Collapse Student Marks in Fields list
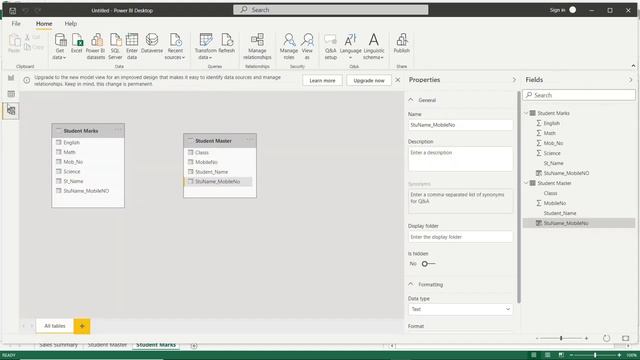Screen dimensions: 640x360 pyautogui.click(x=526, y=113)
